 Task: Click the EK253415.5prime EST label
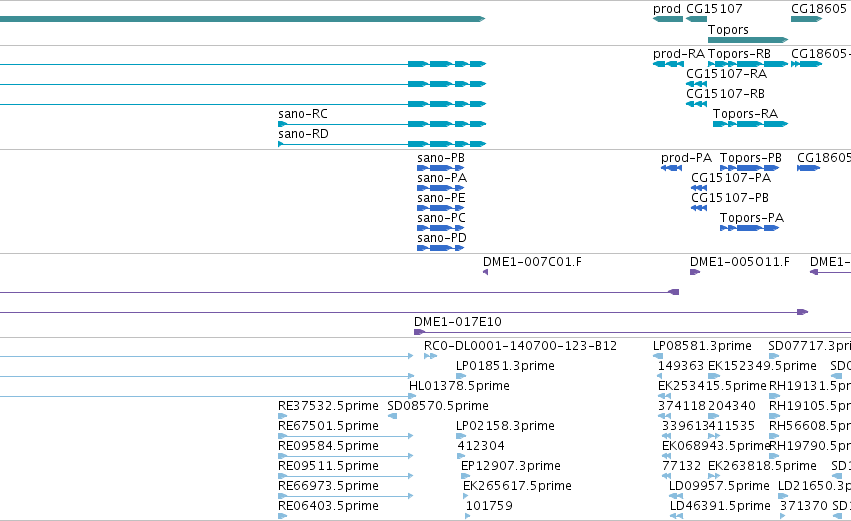point(712,386)
